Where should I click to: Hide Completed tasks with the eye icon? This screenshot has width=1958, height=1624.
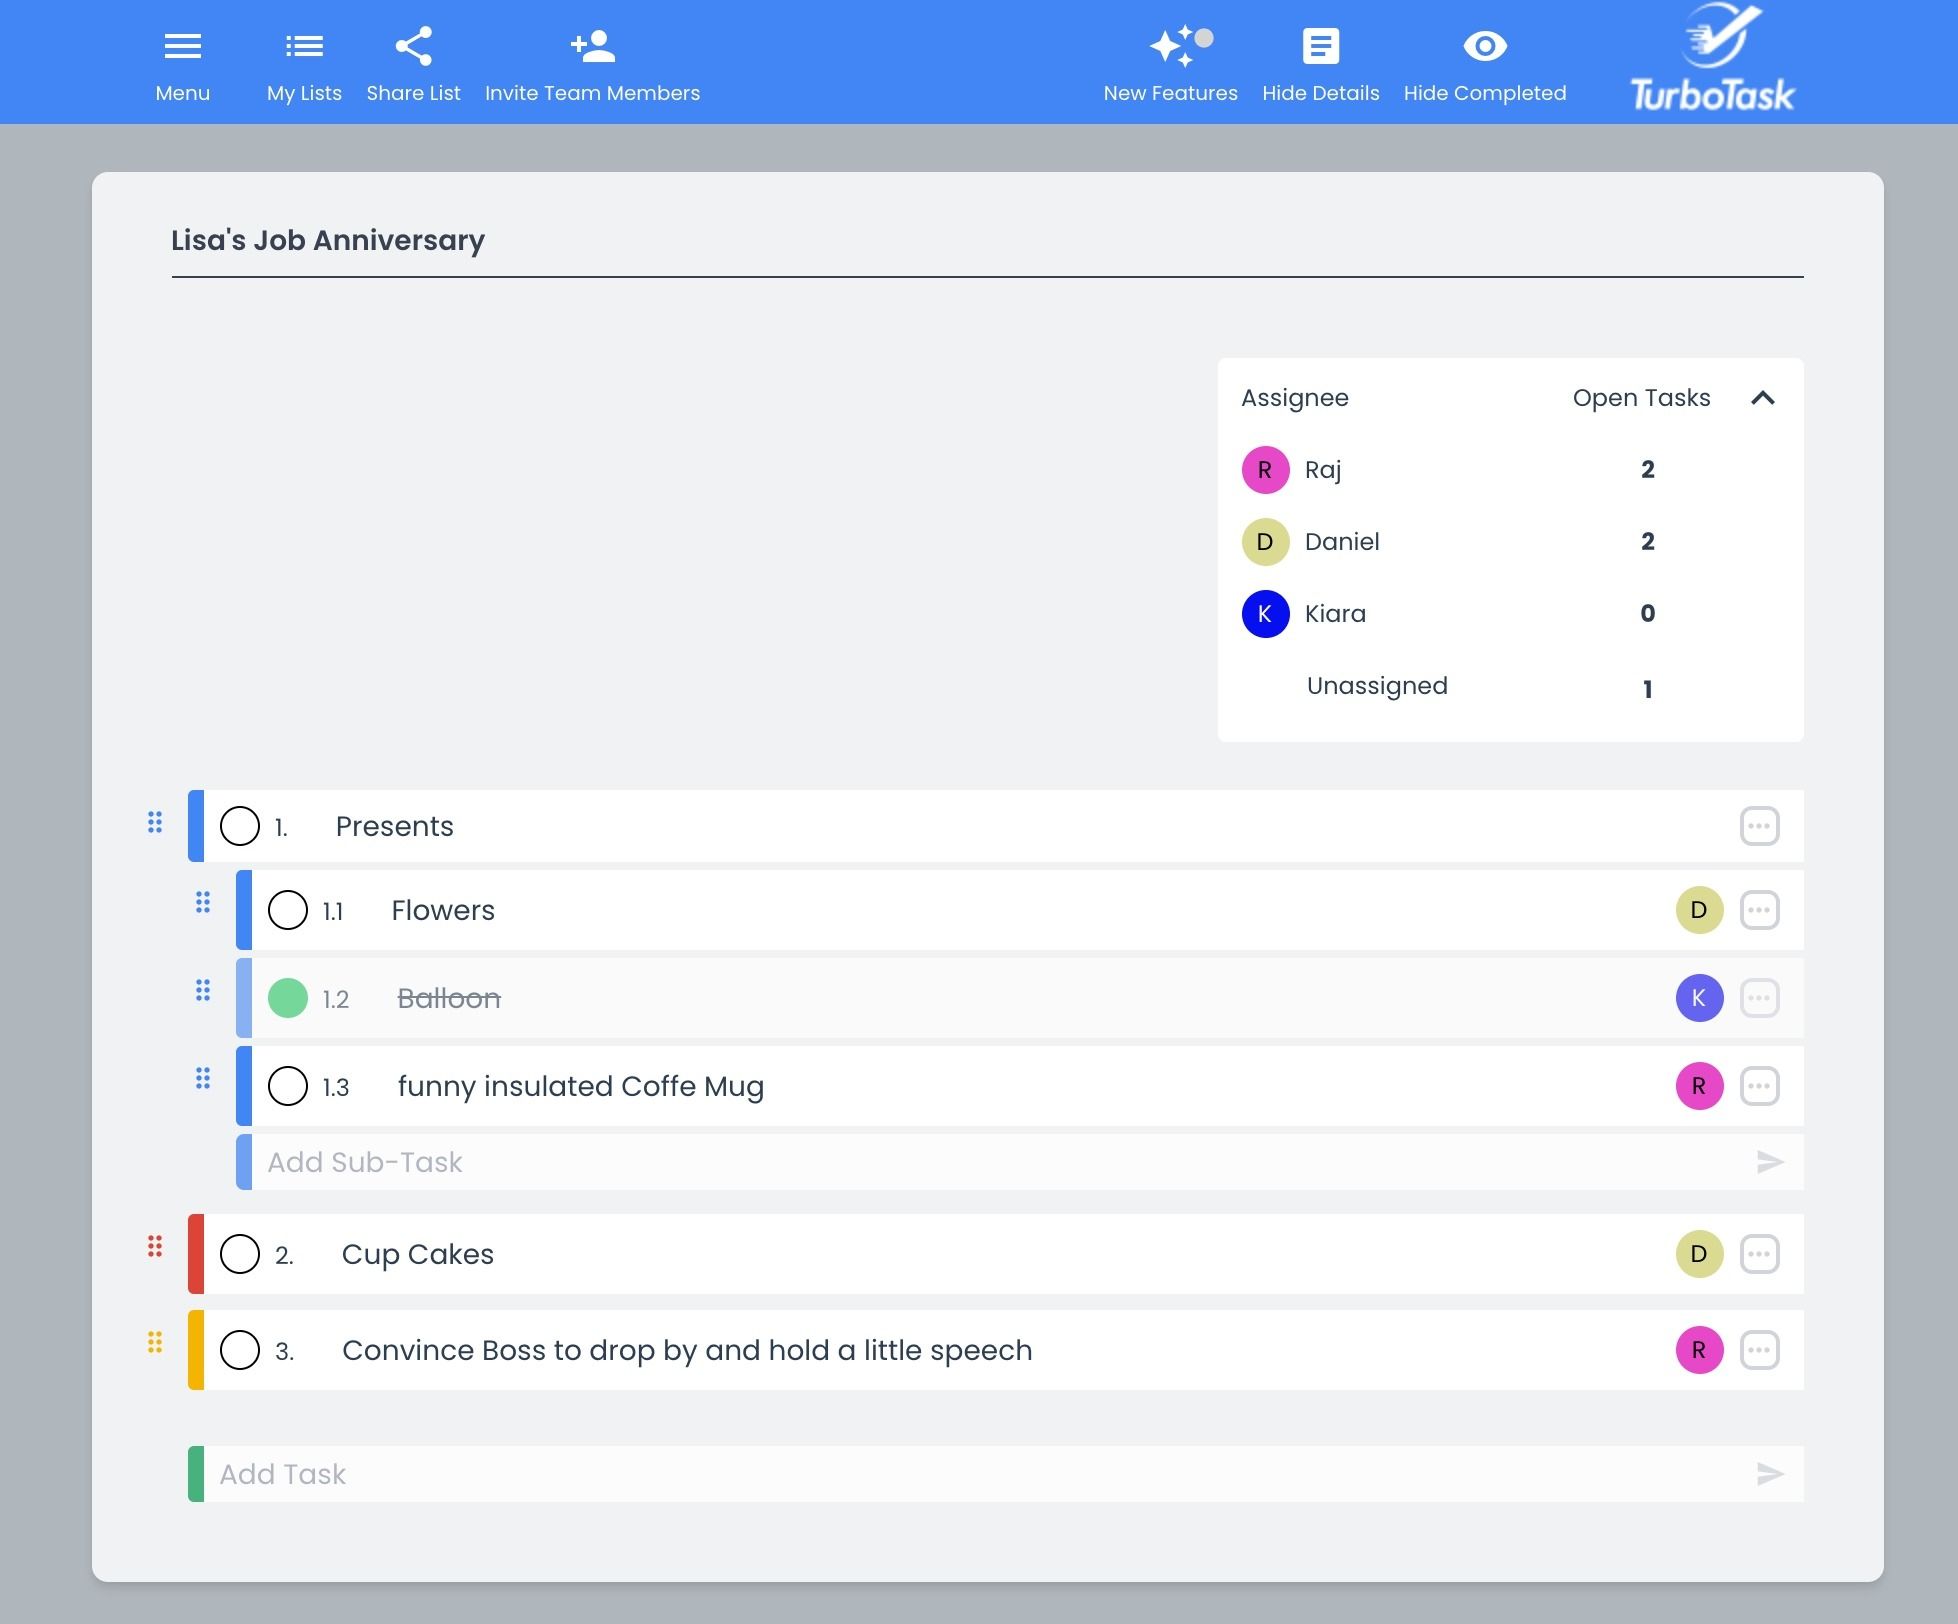[x=1484, y=46]
